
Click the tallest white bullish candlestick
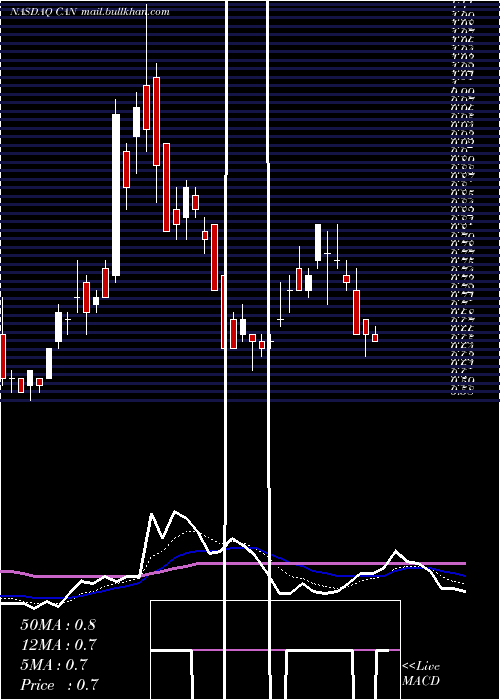pyautogui.click(x=116, y=191)
